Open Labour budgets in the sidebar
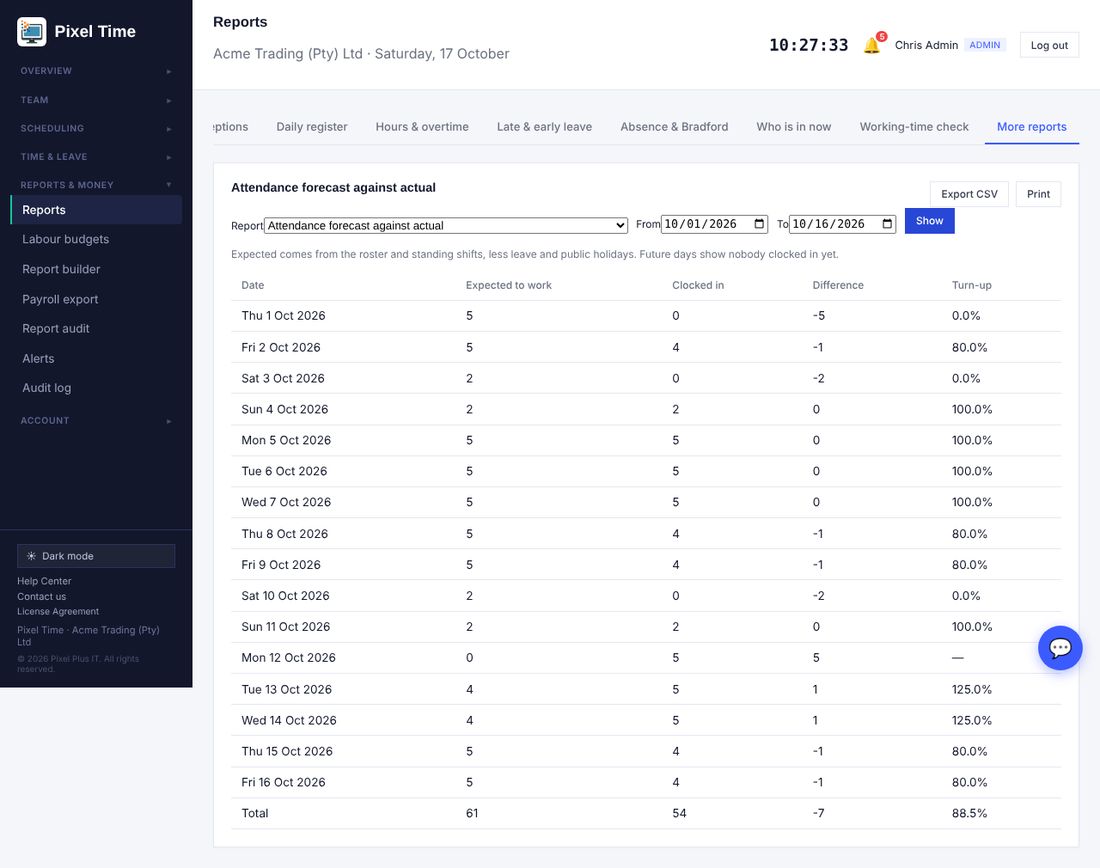This screenshot has height=868, width=1100. pyautogui.click(x=96, y=239)
